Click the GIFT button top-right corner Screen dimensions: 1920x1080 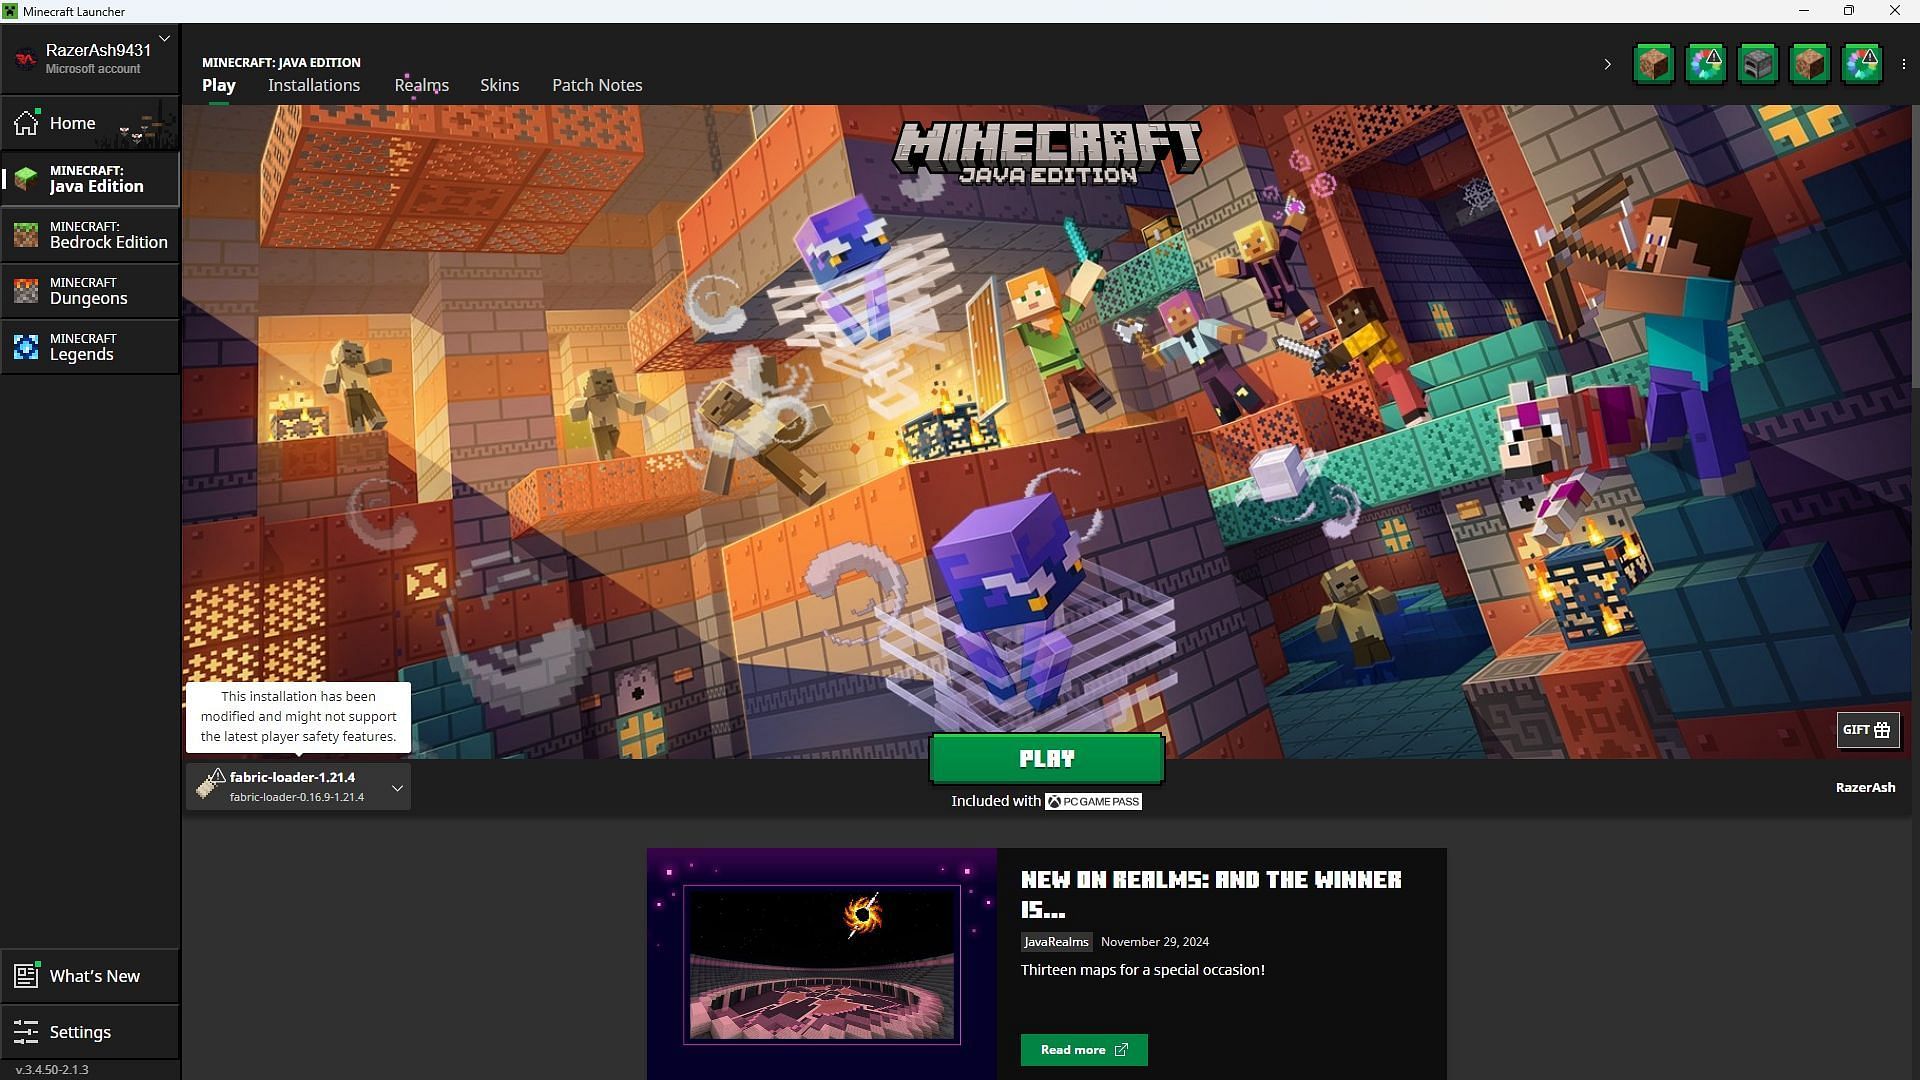pos(1867,729)
